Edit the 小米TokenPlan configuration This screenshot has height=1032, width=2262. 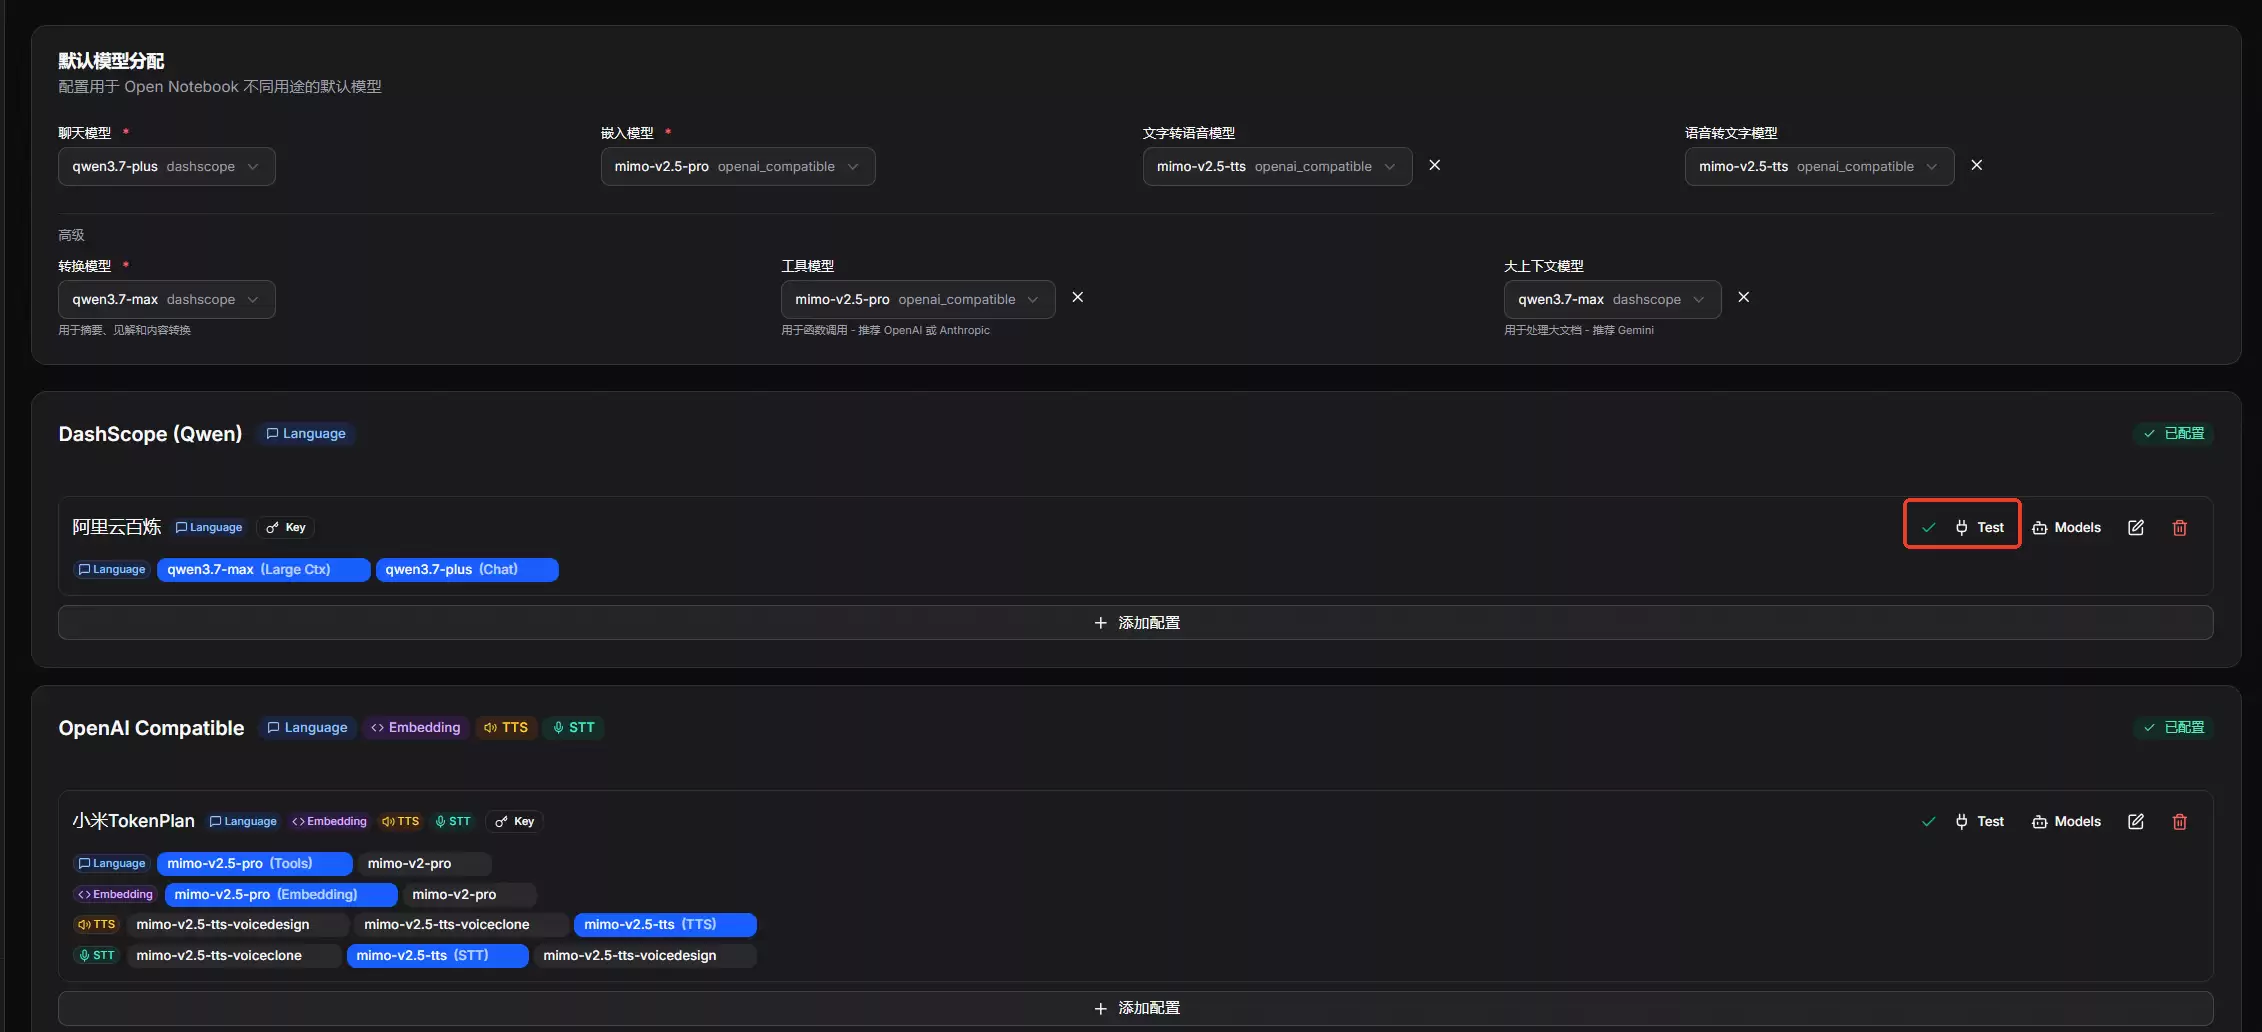pyautogui.click(x=2136, y=822)
